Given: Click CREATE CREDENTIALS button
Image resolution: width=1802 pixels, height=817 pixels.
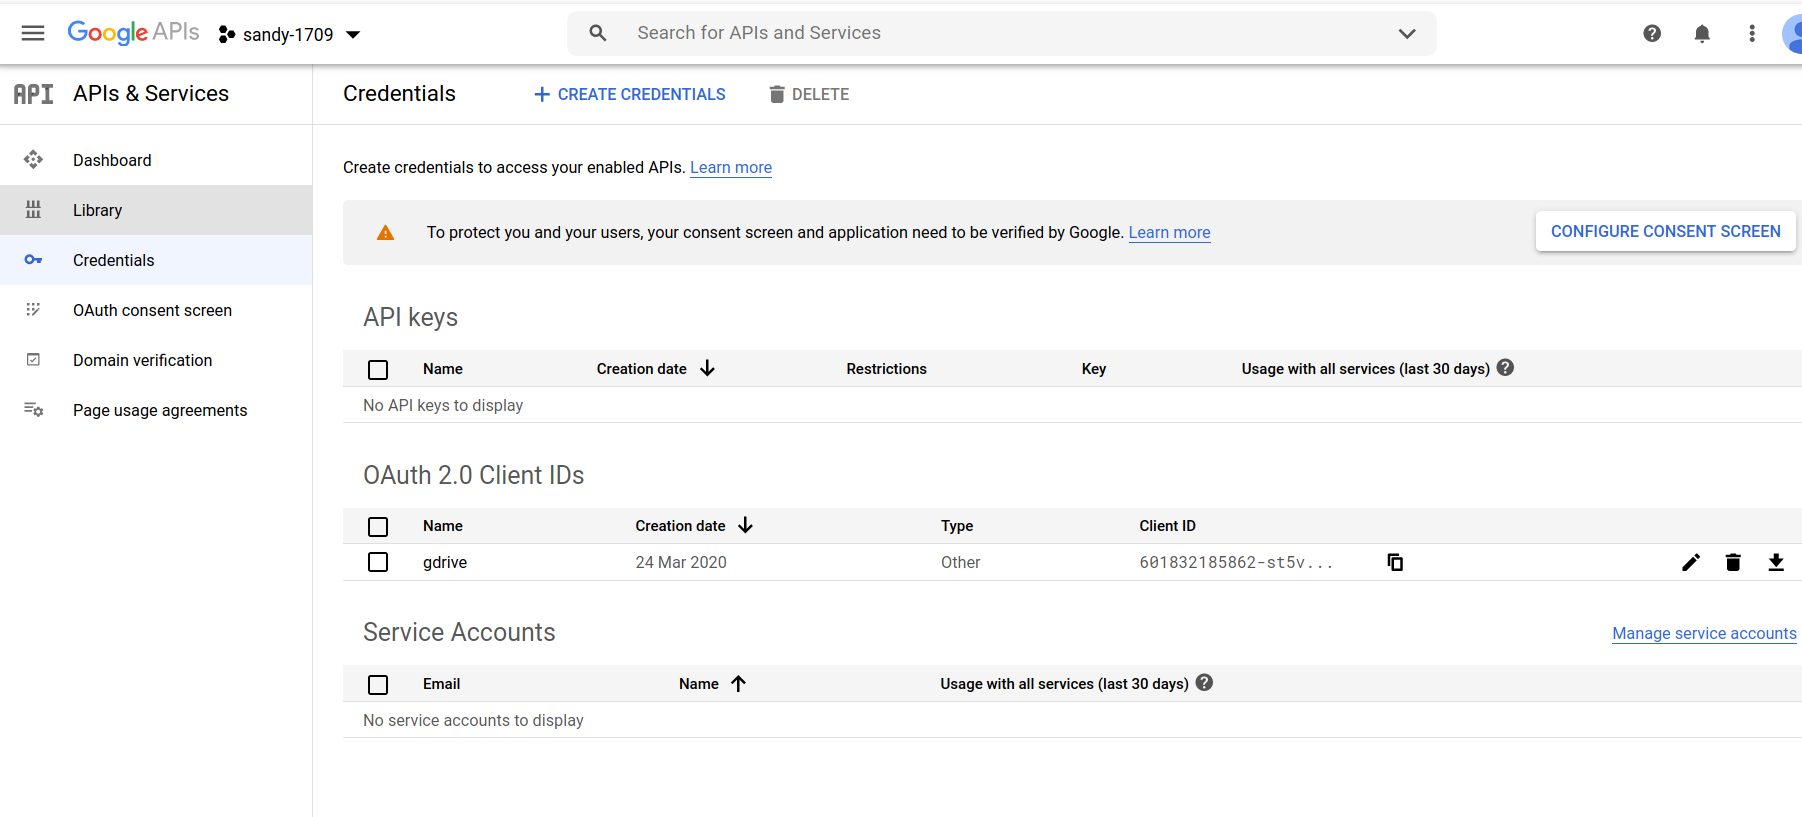Looking at the screenshot, I should click(630, 94).
